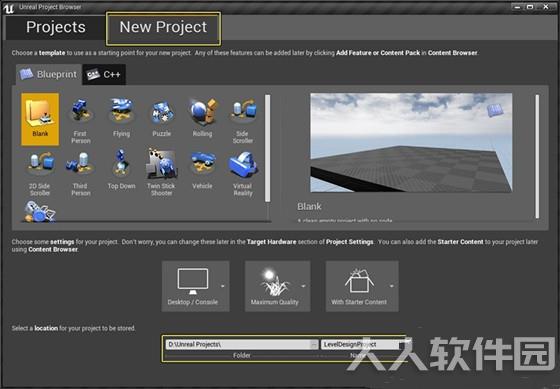Select the Puzzle template icon
560x389 pixels.
[162, 117]
